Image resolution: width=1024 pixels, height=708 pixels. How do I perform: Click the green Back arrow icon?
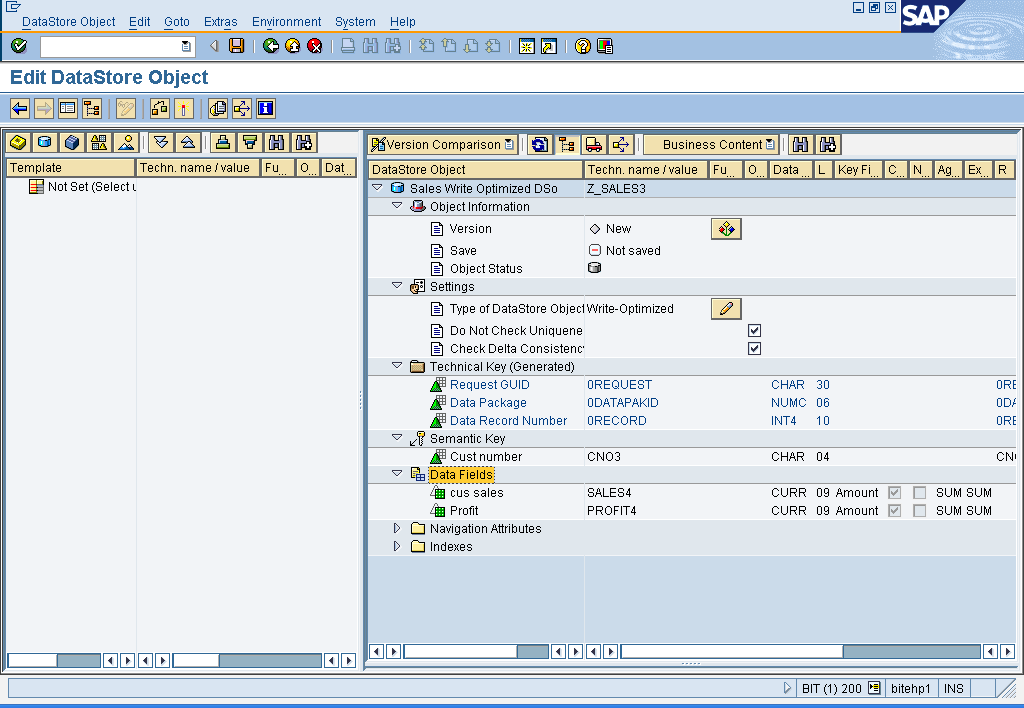click(270, 46)
